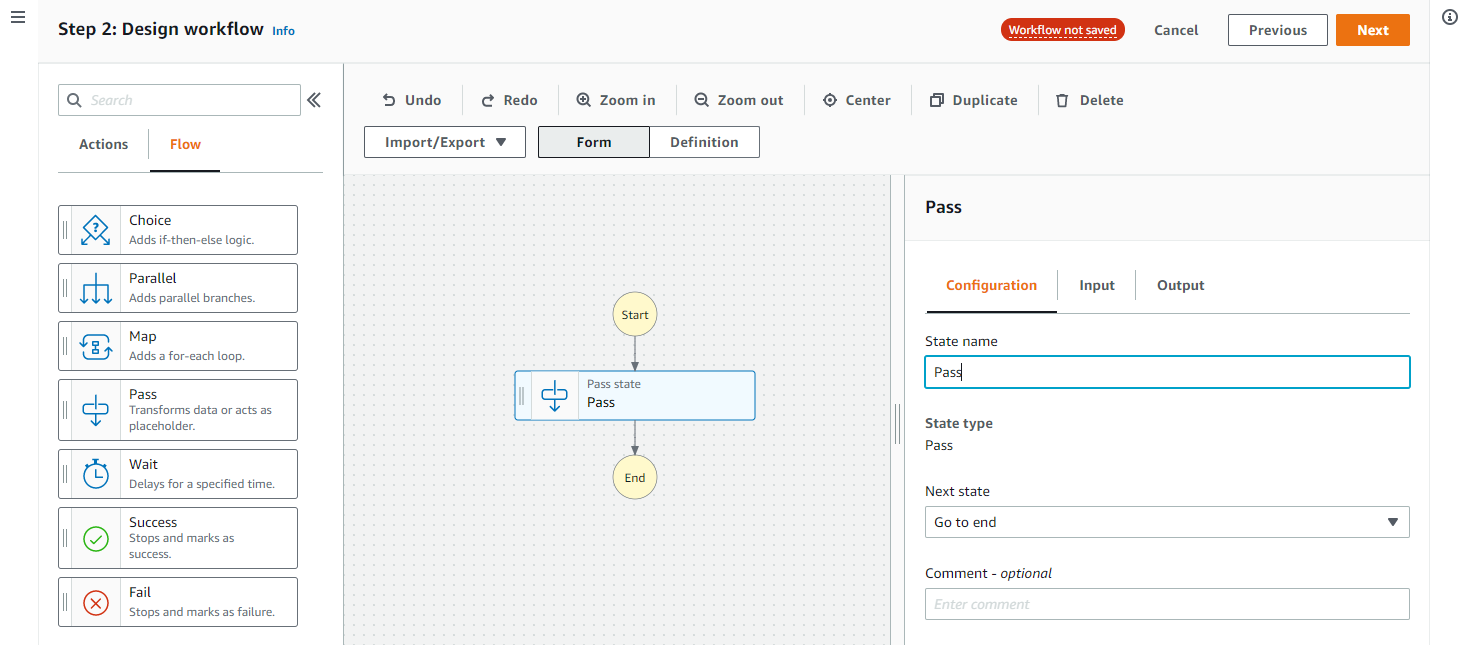The height and width of the screenshot is (645, 1466).
Task: Grab the drag handle on the Wait card
Action: (x=66, y=474)
